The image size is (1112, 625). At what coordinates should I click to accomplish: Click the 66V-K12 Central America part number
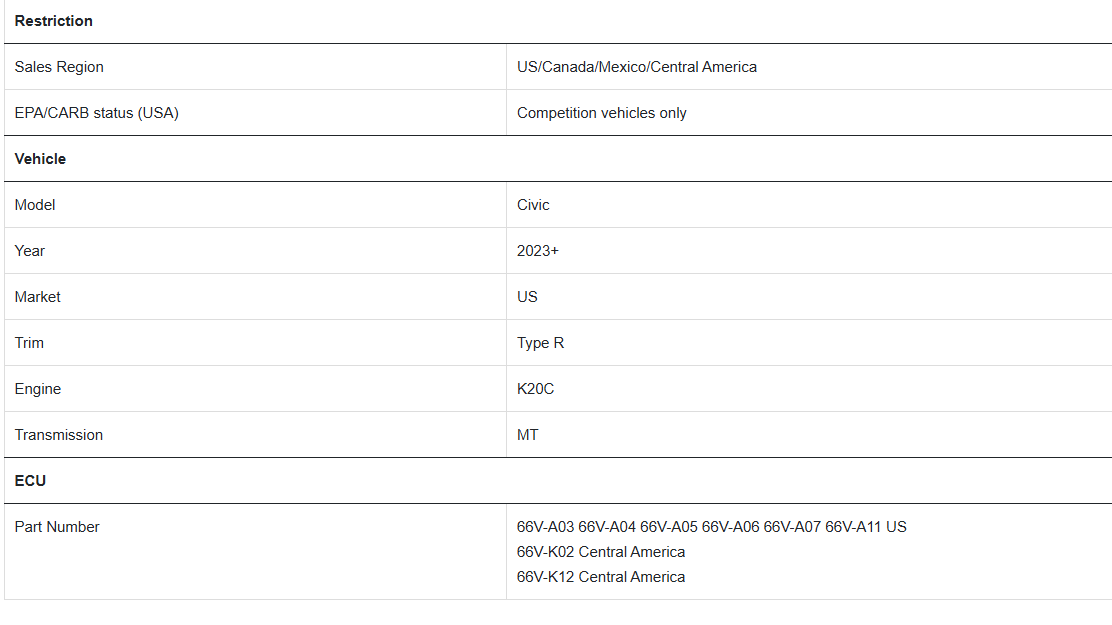[x=601, y=577]
